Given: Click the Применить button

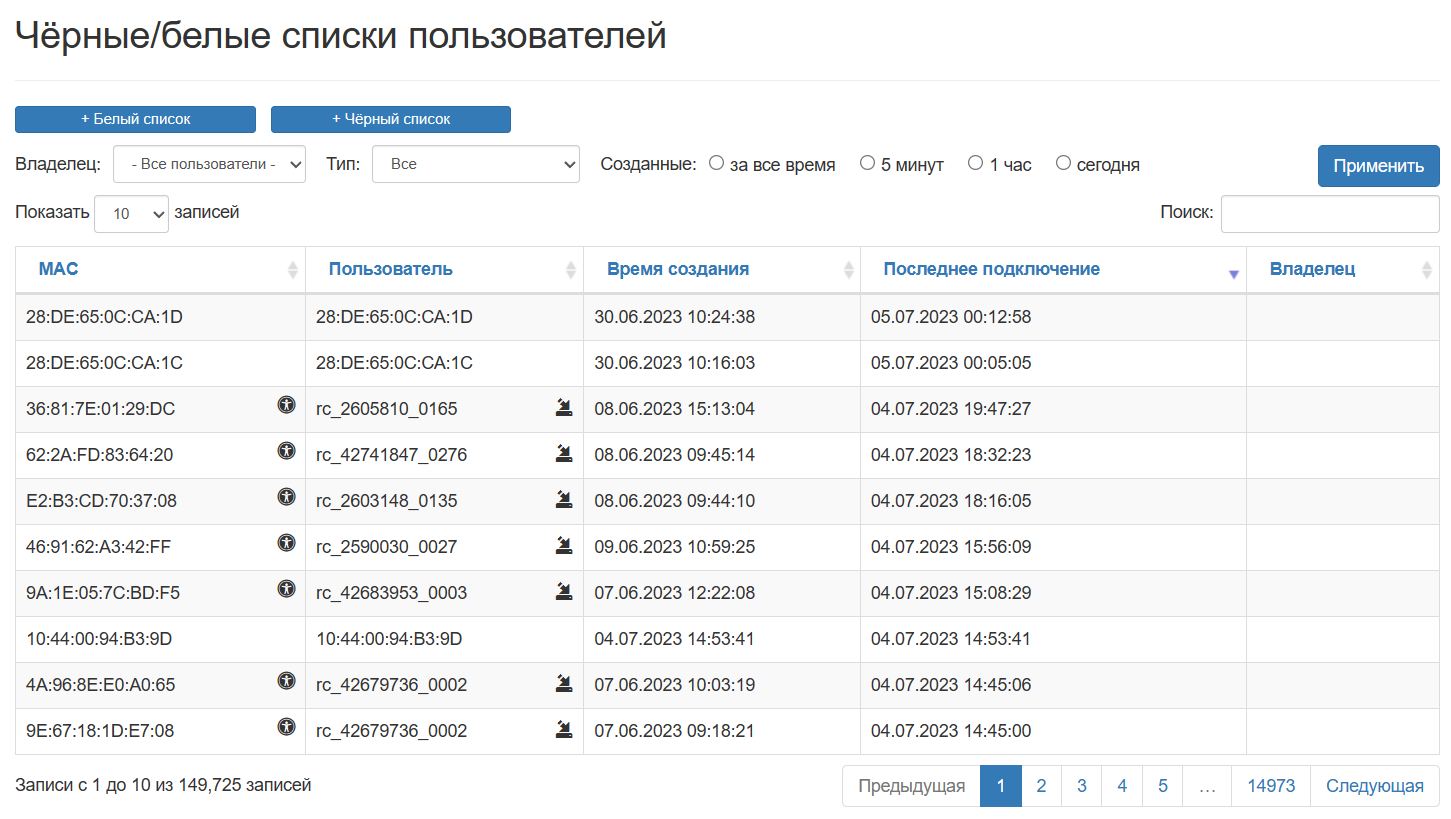Looking at the screenshot, I should point(1378,166).
